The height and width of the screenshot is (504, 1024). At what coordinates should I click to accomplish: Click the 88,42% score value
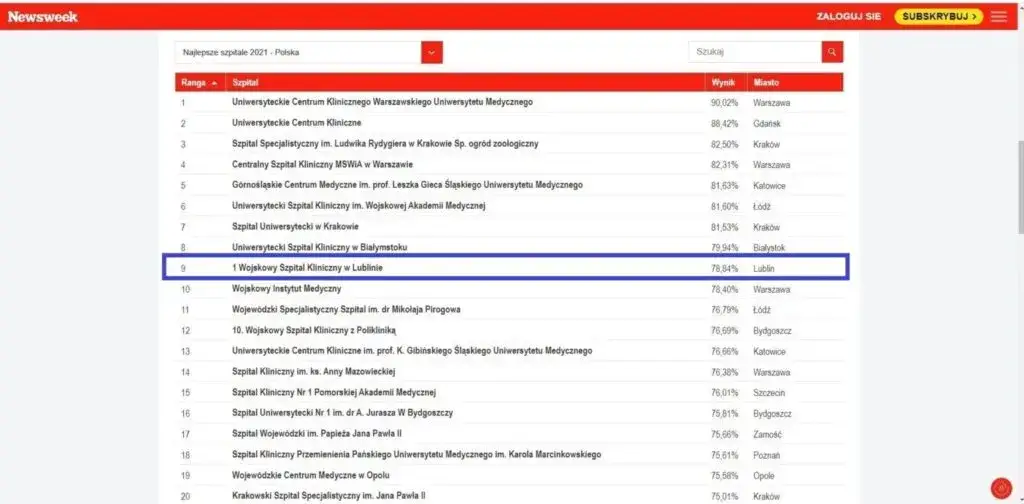[724, 123]
